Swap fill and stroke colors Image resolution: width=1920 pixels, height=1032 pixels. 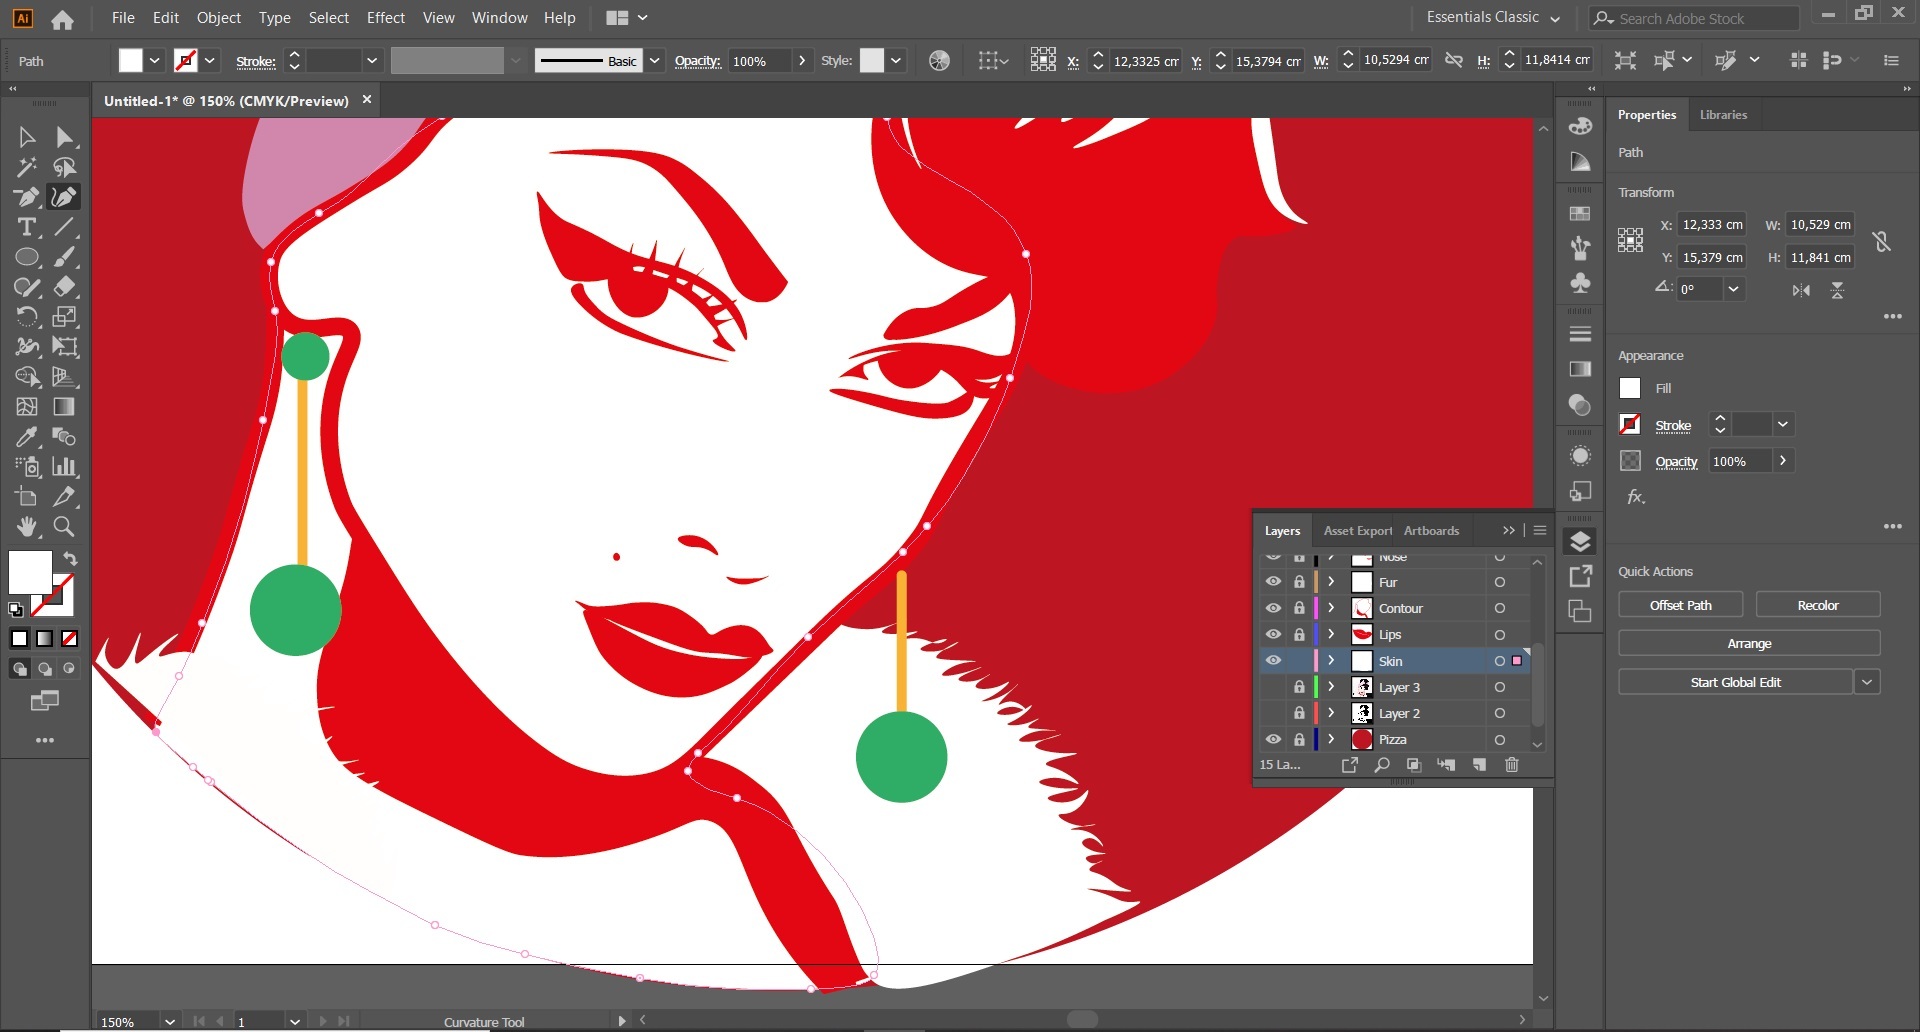point(70,559)
